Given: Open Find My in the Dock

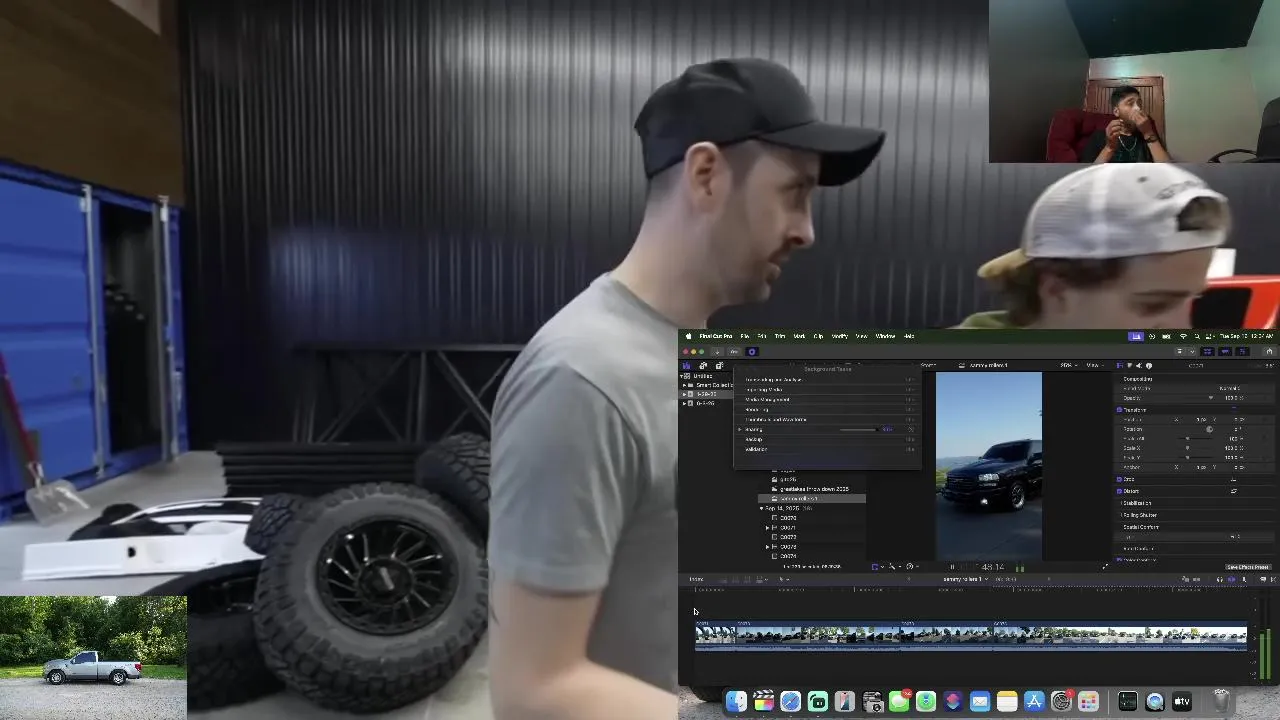Looking at the screenshot, I should click(926, 701).
